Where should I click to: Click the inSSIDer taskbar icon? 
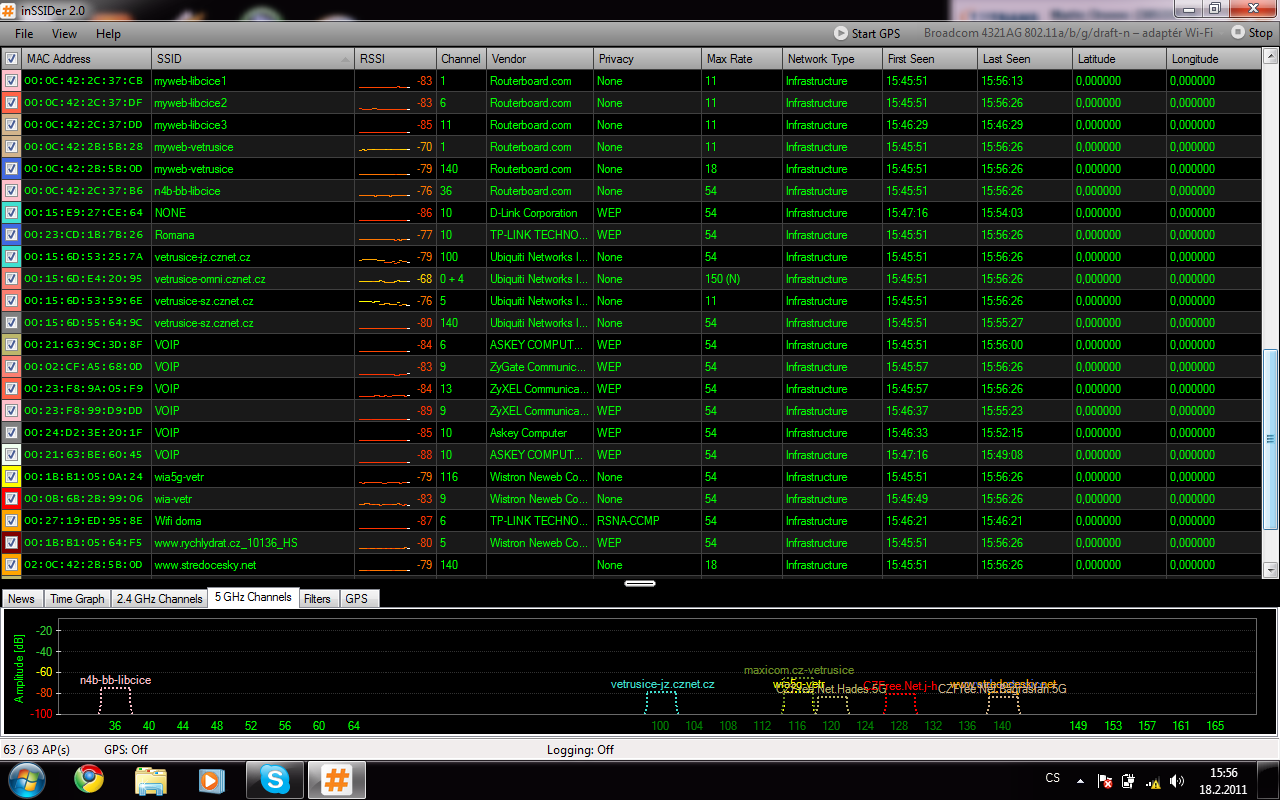pyautogui.click(x=336, y=779)
